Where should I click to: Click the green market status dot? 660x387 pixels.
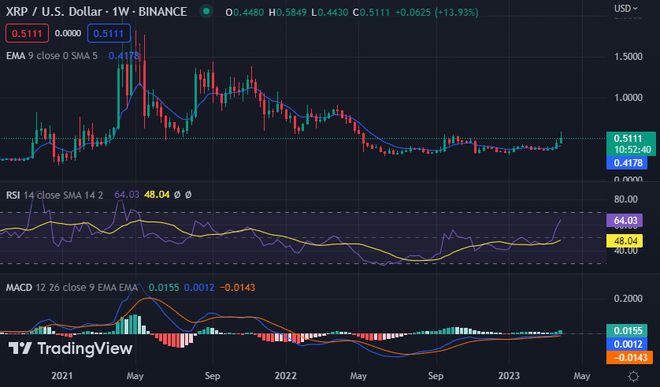pos(206,11)
